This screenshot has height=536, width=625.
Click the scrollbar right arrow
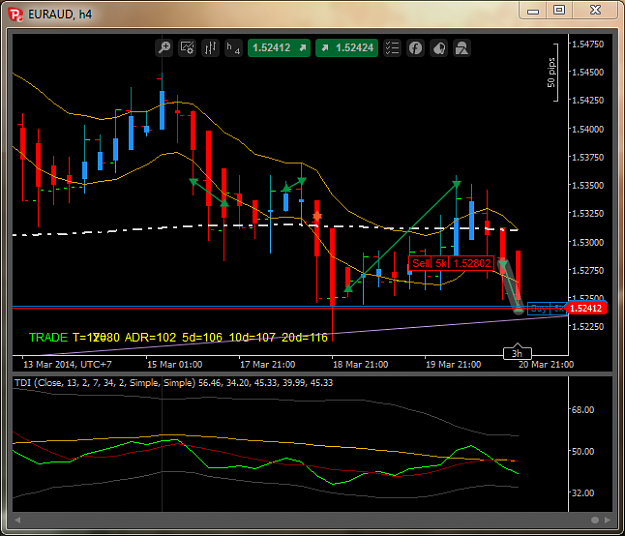coord(607,520)
